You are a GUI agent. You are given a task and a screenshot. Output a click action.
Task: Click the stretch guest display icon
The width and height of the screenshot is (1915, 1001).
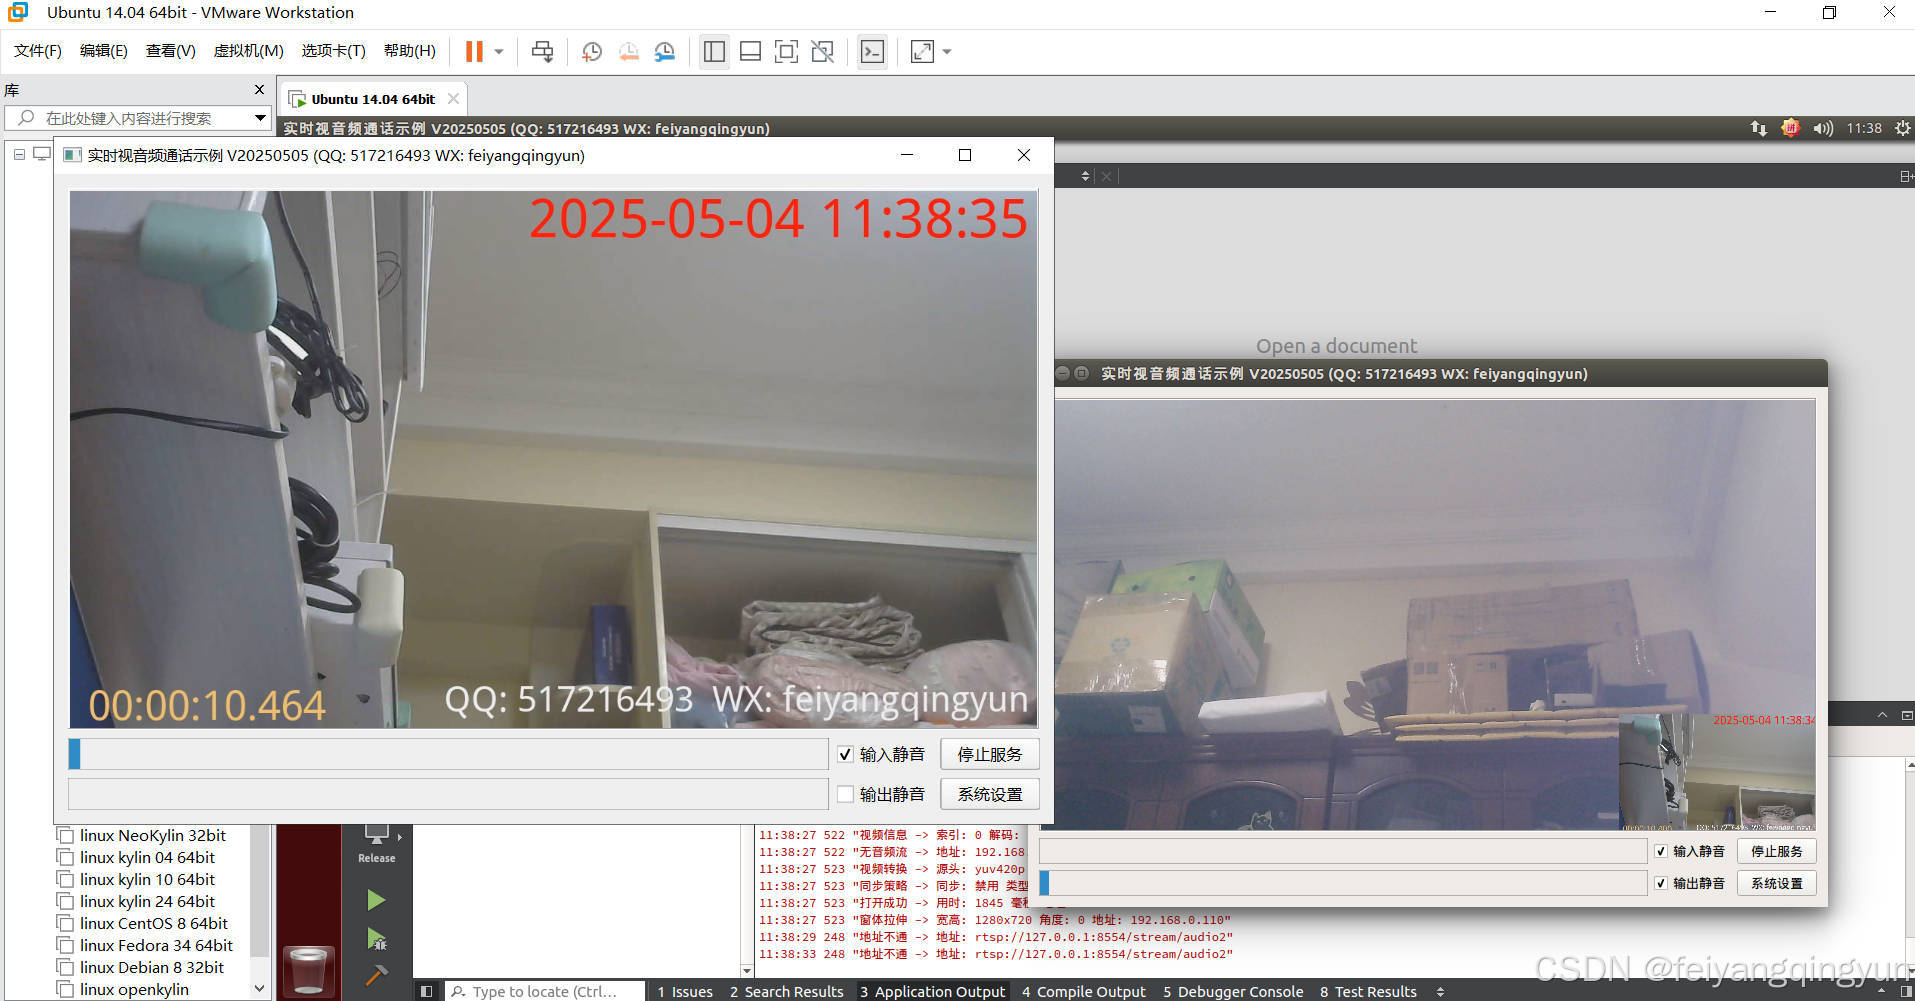tap(922, 51)
